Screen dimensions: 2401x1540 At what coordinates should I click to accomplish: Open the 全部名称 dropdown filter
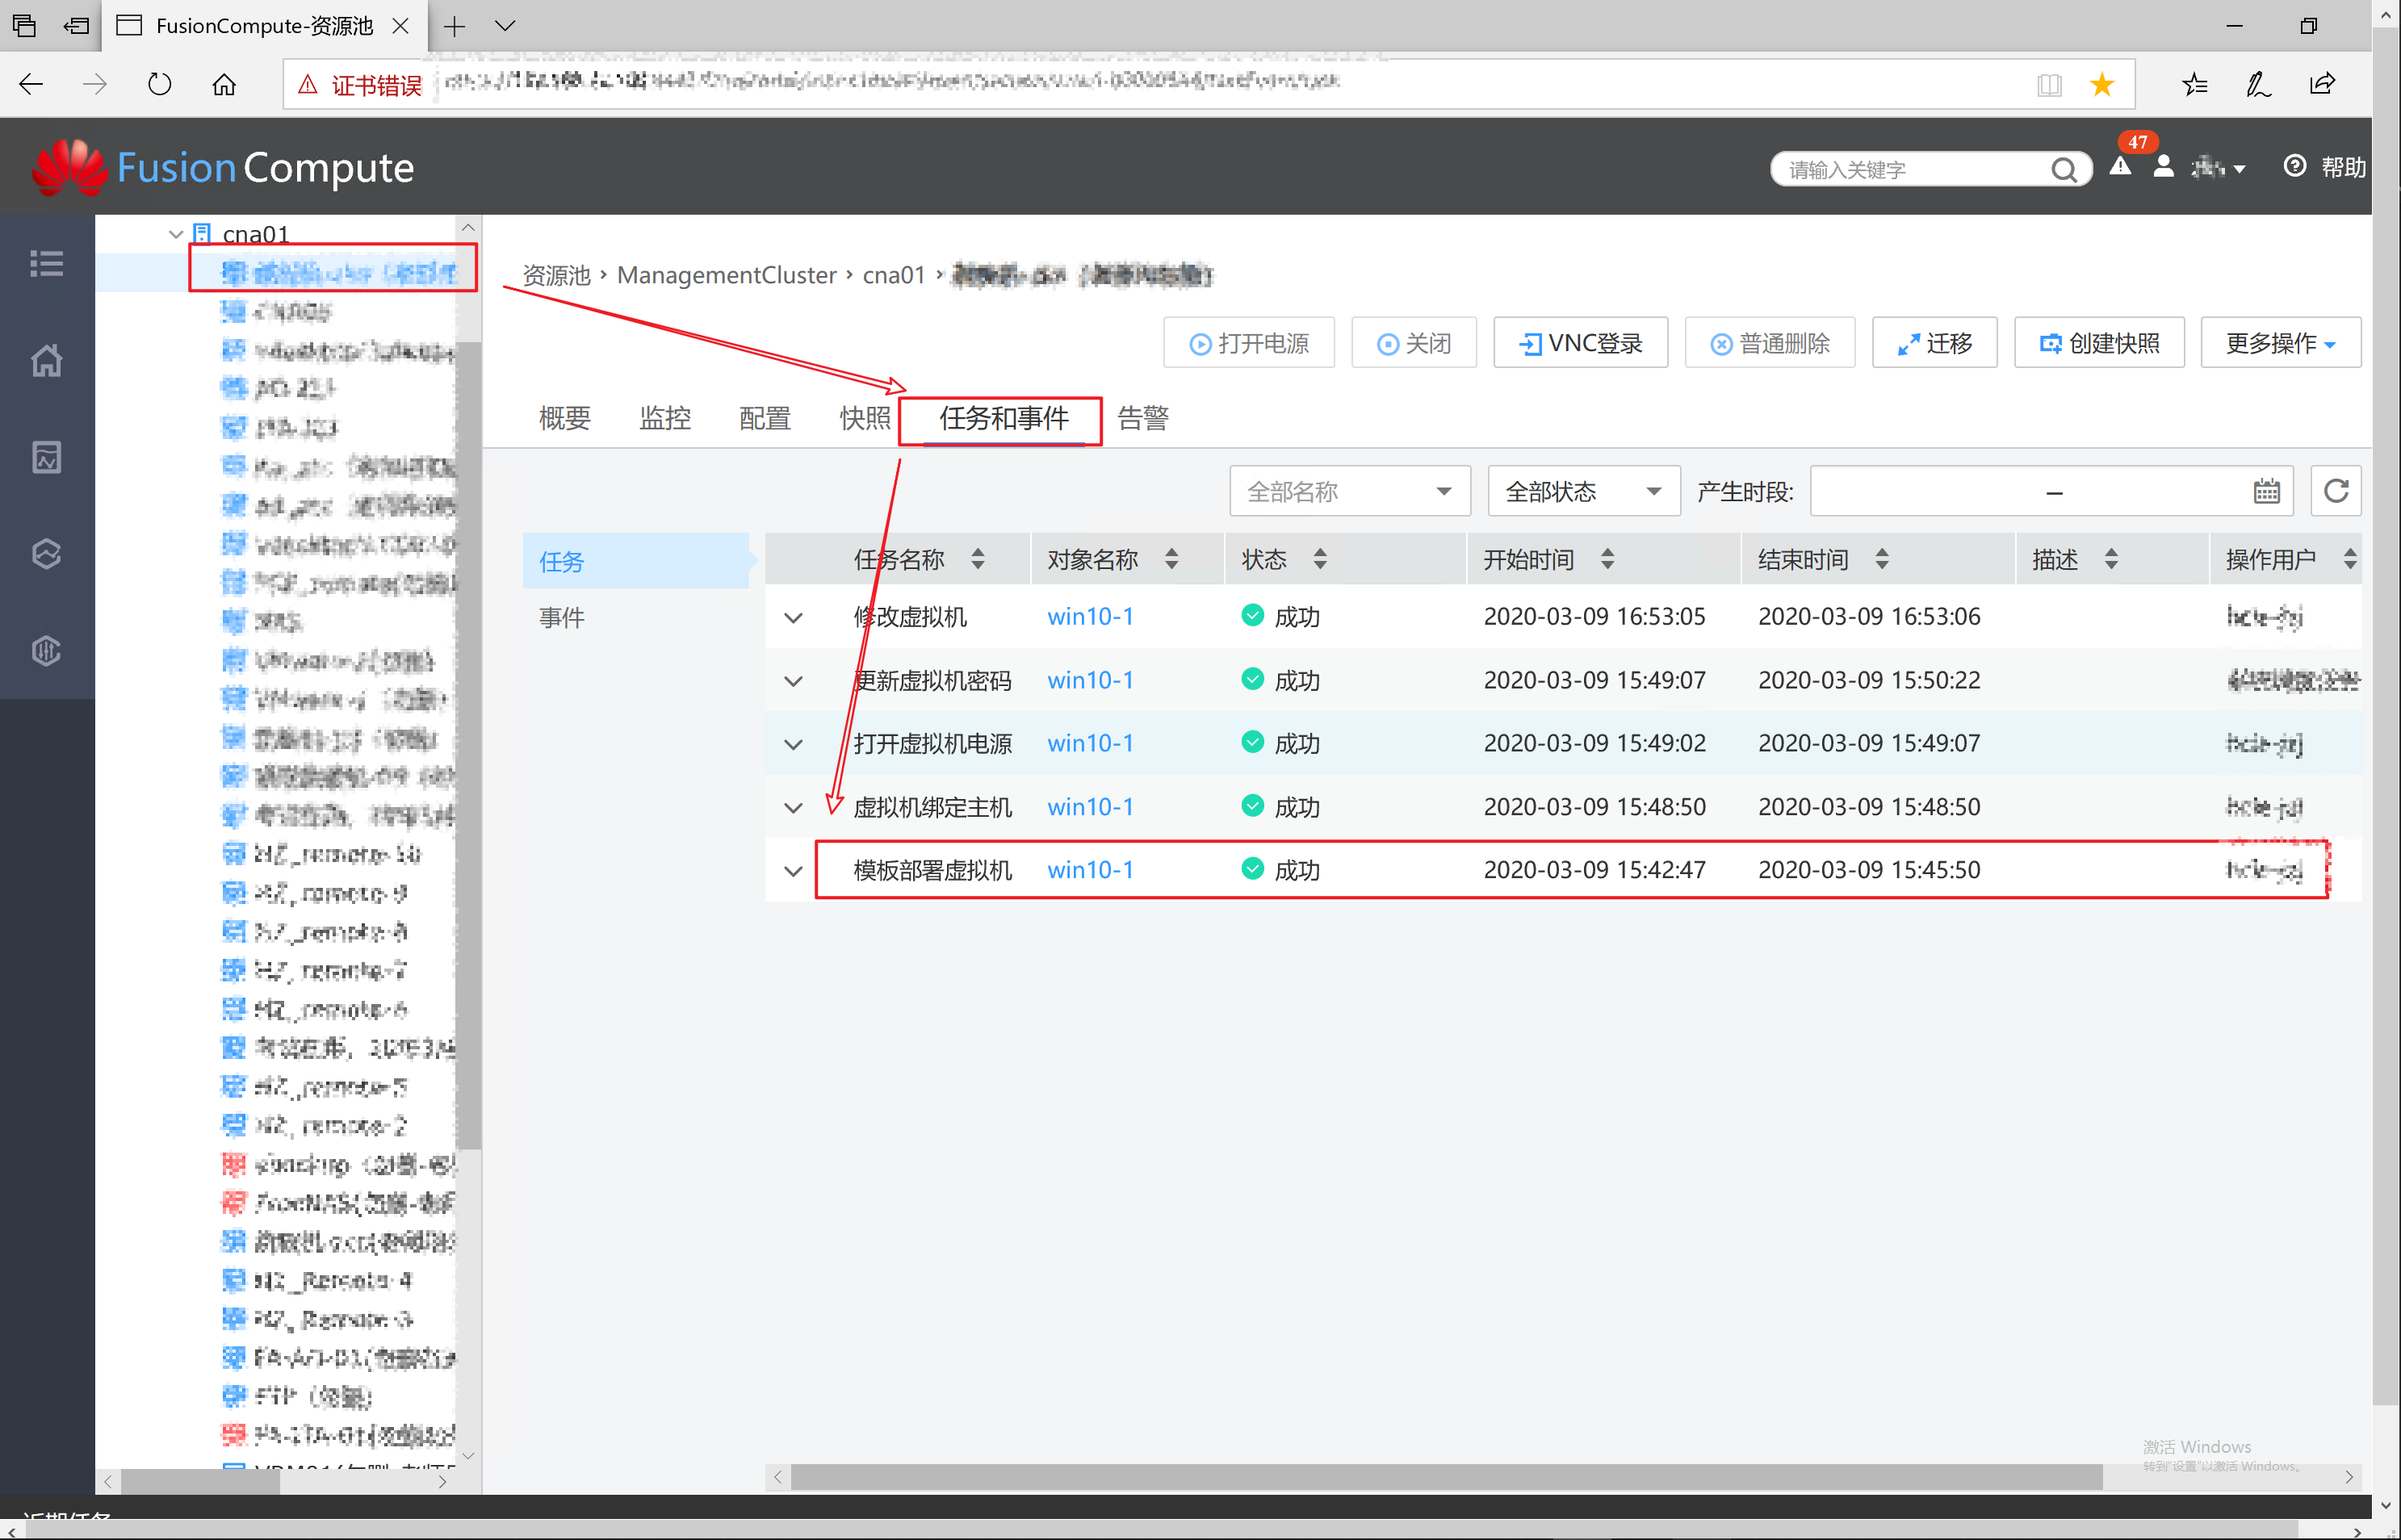(1349, 491)
